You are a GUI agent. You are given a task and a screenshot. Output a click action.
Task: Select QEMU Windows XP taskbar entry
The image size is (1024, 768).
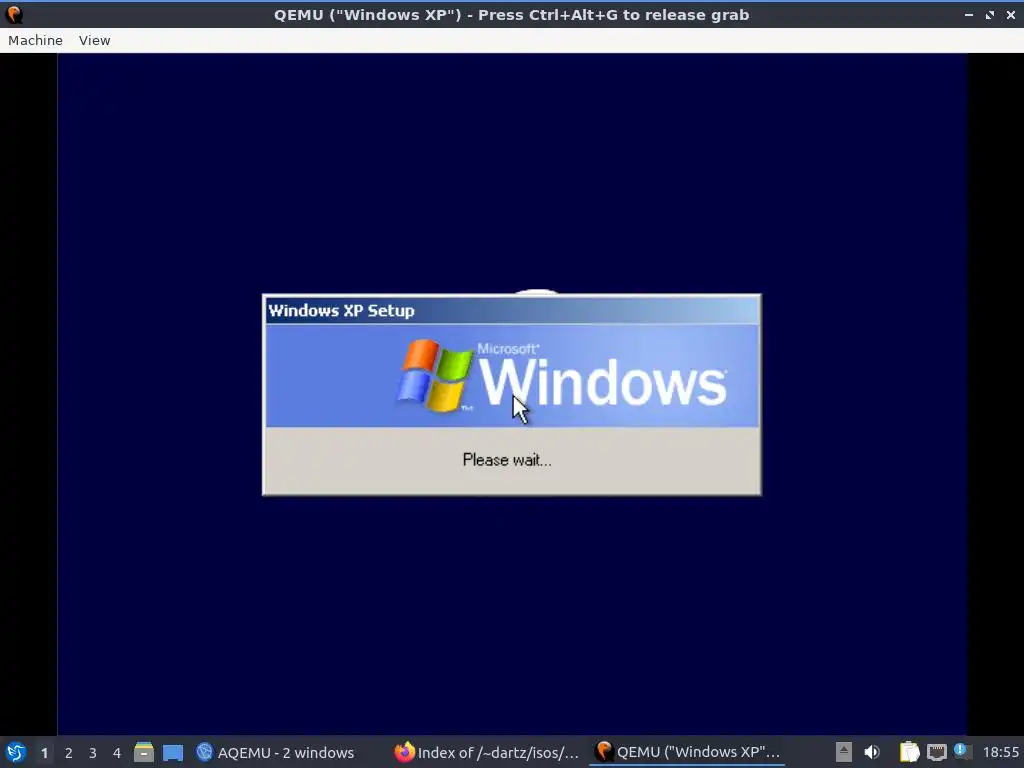point(688,752)
